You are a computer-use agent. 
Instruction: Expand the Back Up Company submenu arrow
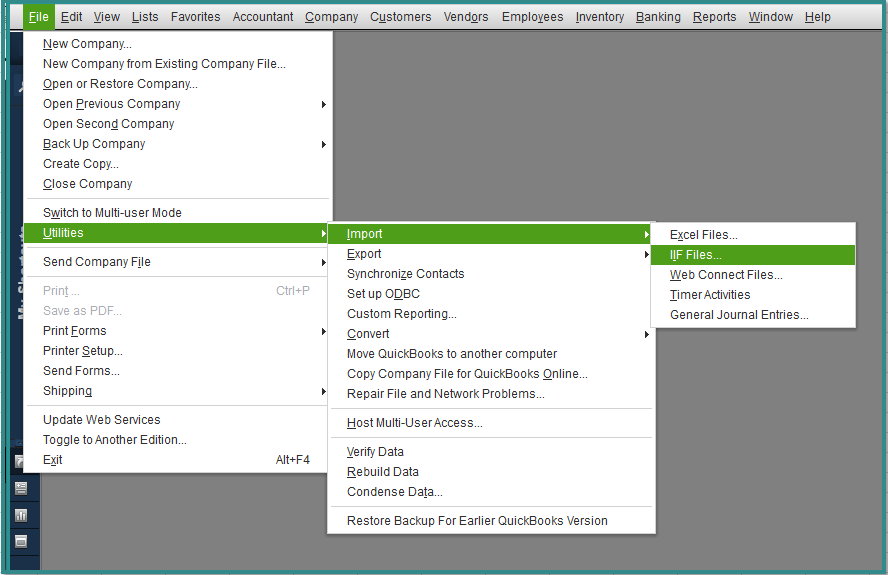click(323, 144)
